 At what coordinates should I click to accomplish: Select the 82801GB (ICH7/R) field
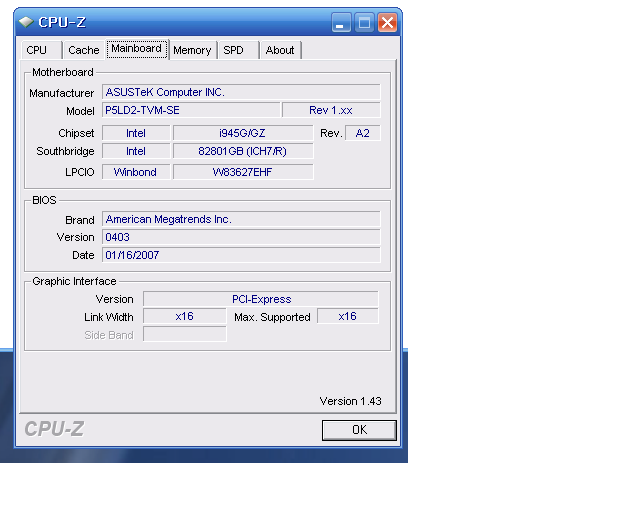tap(243, 151)
